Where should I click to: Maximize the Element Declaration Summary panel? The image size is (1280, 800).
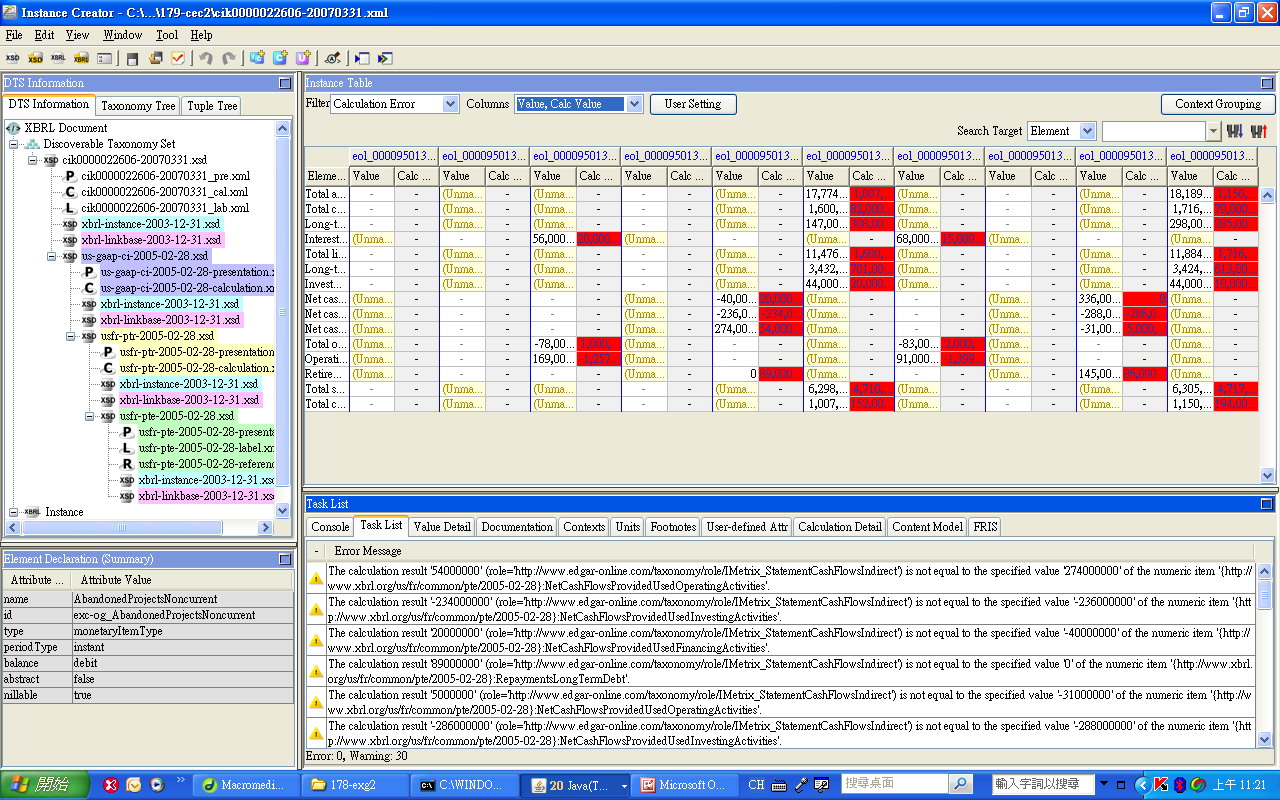tap(285, 559)
